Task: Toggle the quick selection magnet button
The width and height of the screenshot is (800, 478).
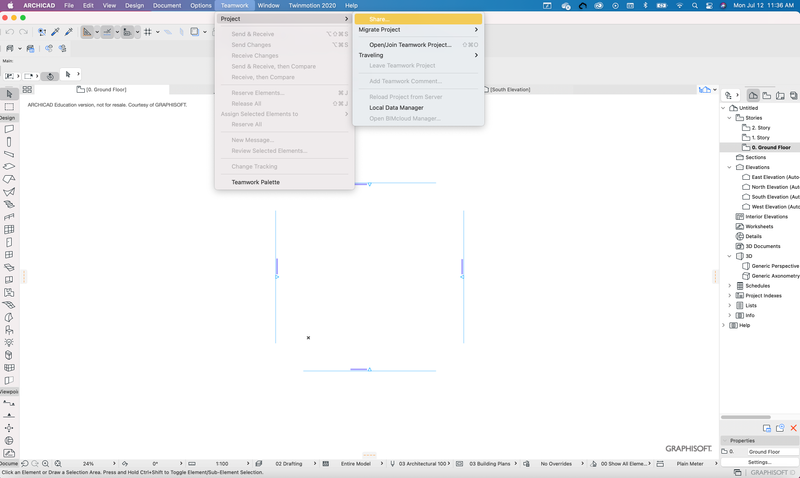Action: tap(49, 77)
